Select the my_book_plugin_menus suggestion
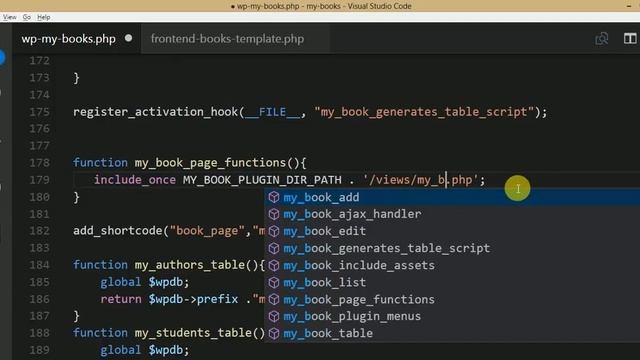The image size is (640, 360). 452,316
